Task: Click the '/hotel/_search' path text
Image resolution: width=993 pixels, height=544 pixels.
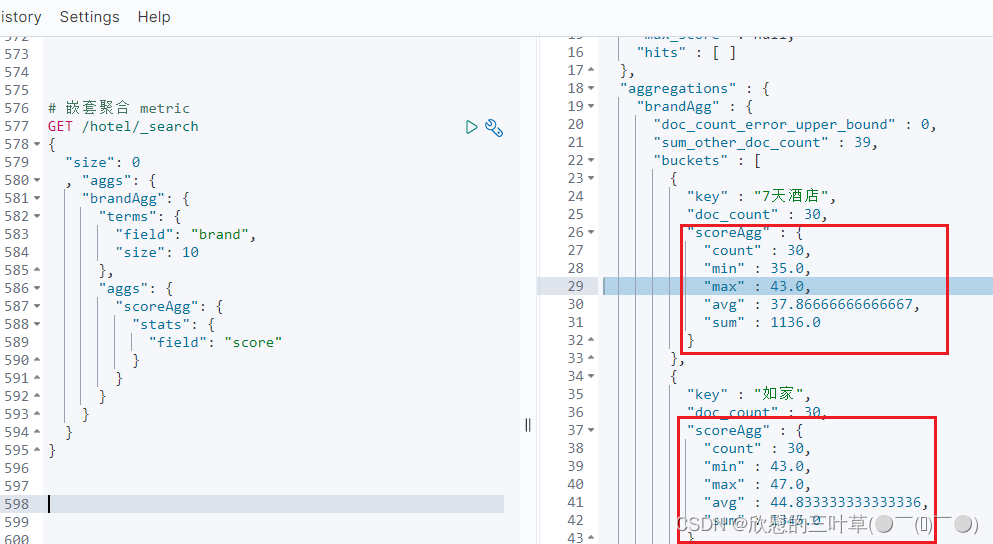Action: click(x=140, y=127)
